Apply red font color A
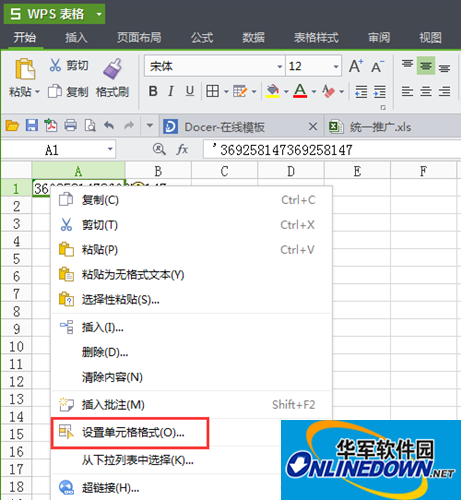Image resolution: width=461 pixels, height=500 pixels. tap(300, 91)
